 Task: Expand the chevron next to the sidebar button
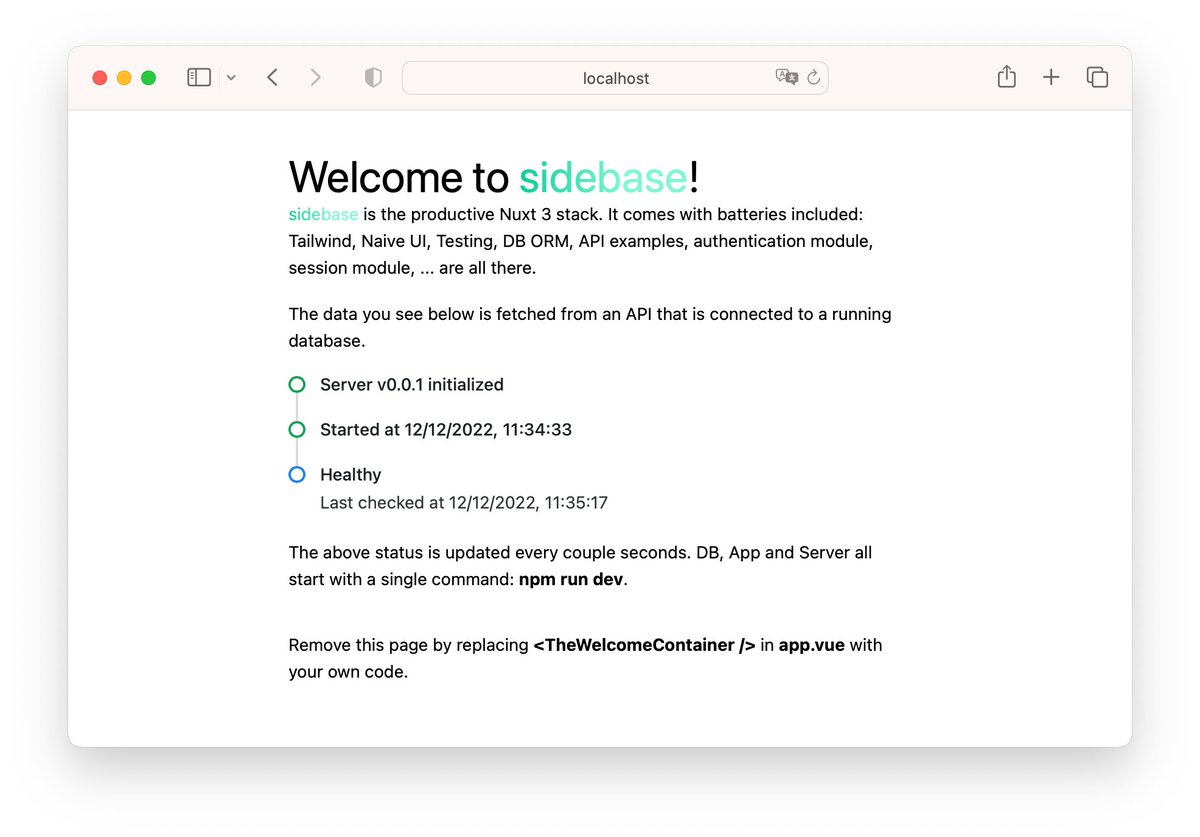tap(231, 77)
